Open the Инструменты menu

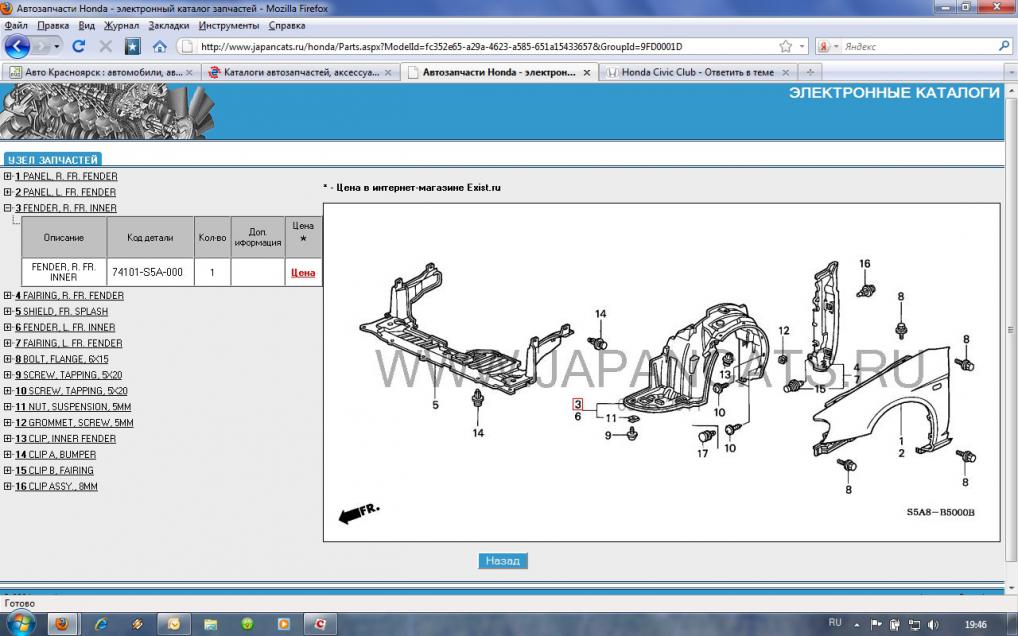click(229, 26)
